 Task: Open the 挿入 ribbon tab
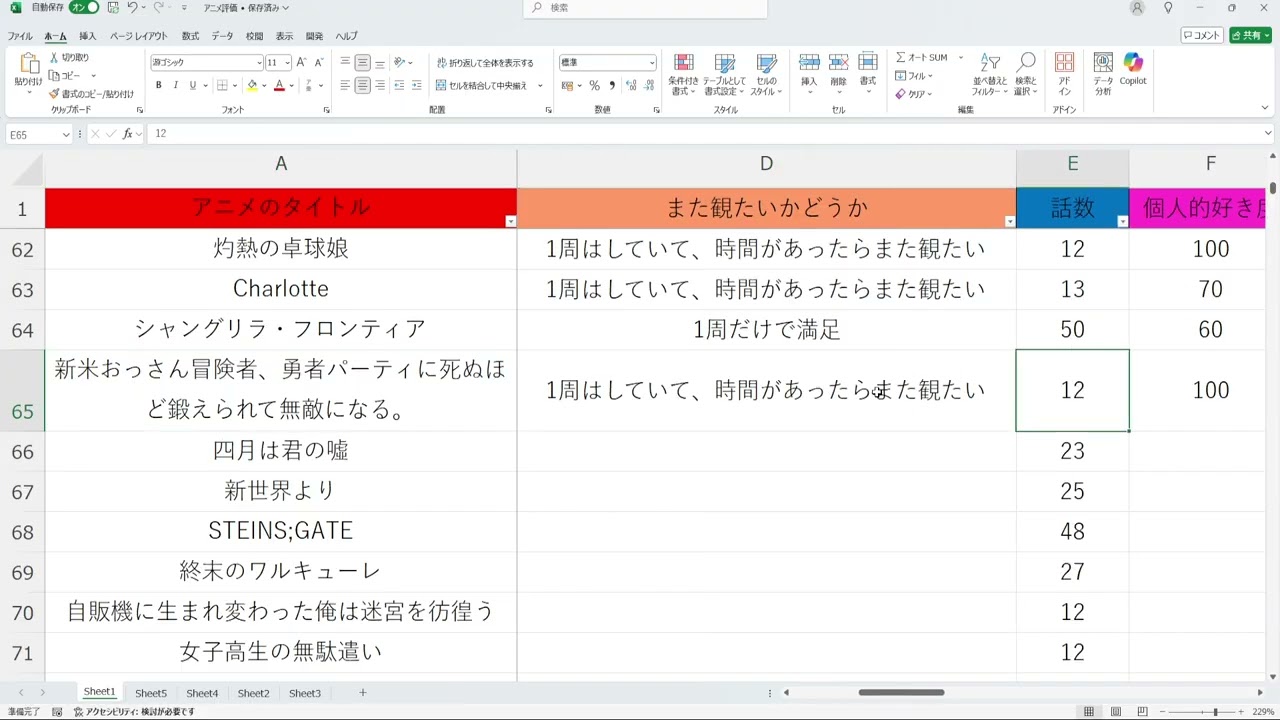88,36
